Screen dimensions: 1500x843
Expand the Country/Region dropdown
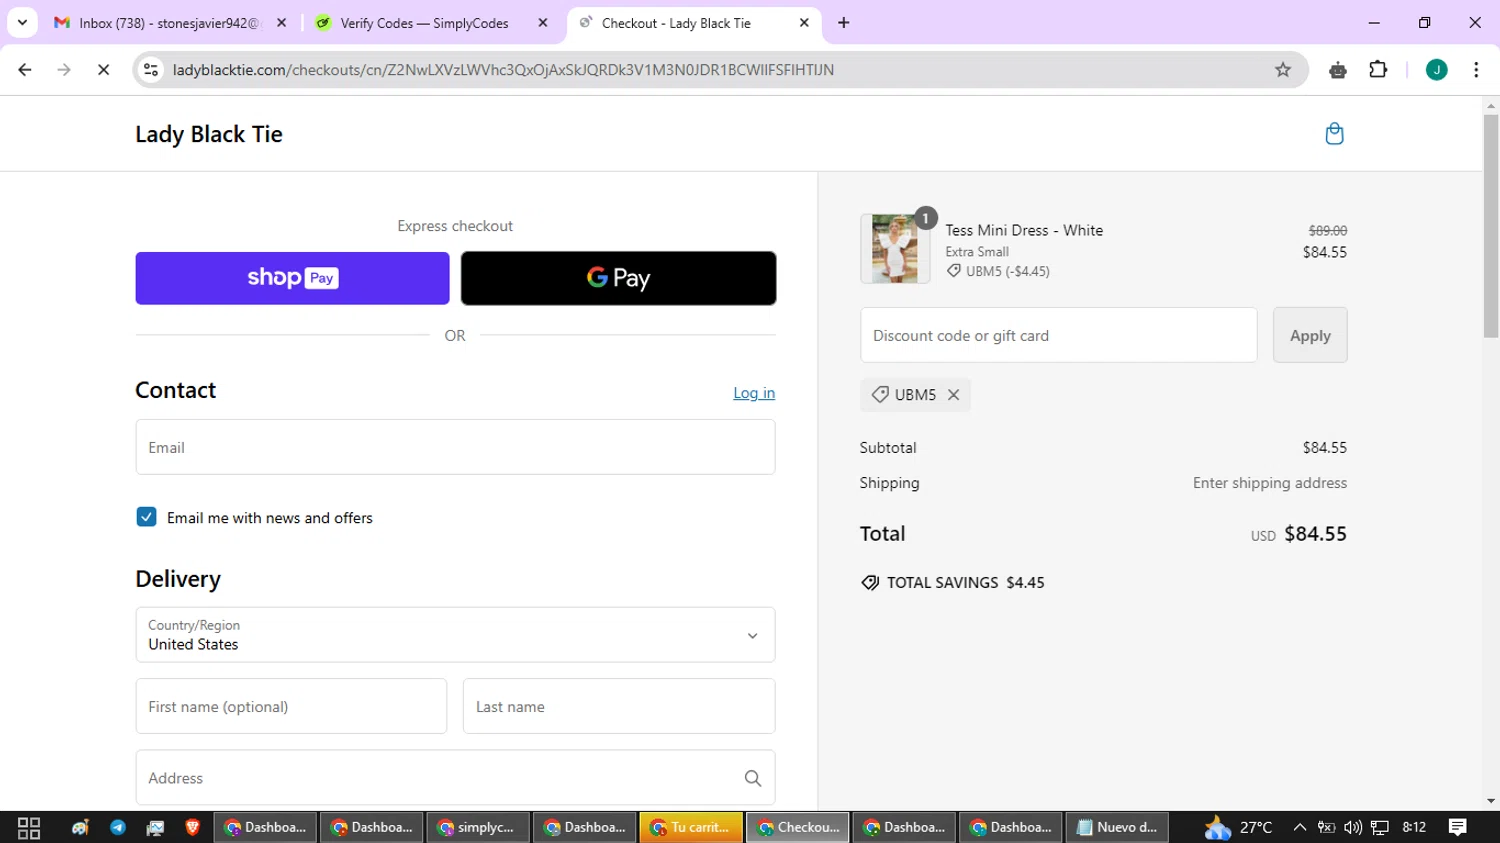pyautogui.click(x=455, y=635)
